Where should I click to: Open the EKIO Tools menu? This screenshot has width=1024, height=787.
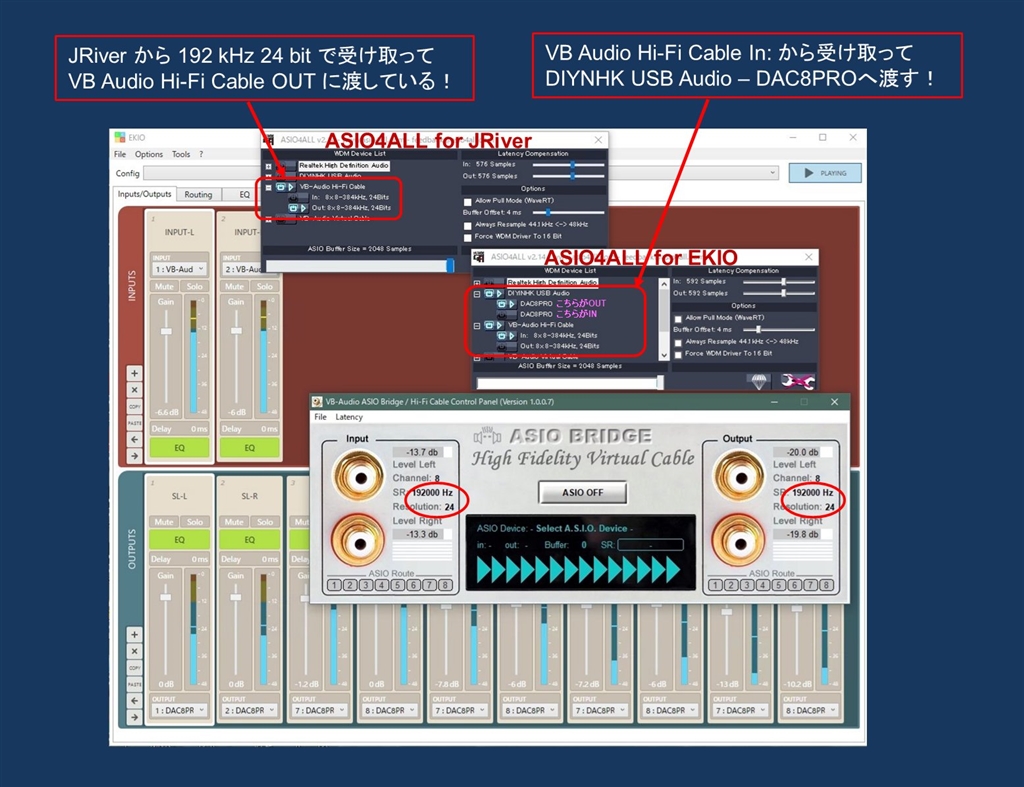[x=181, y=154]
